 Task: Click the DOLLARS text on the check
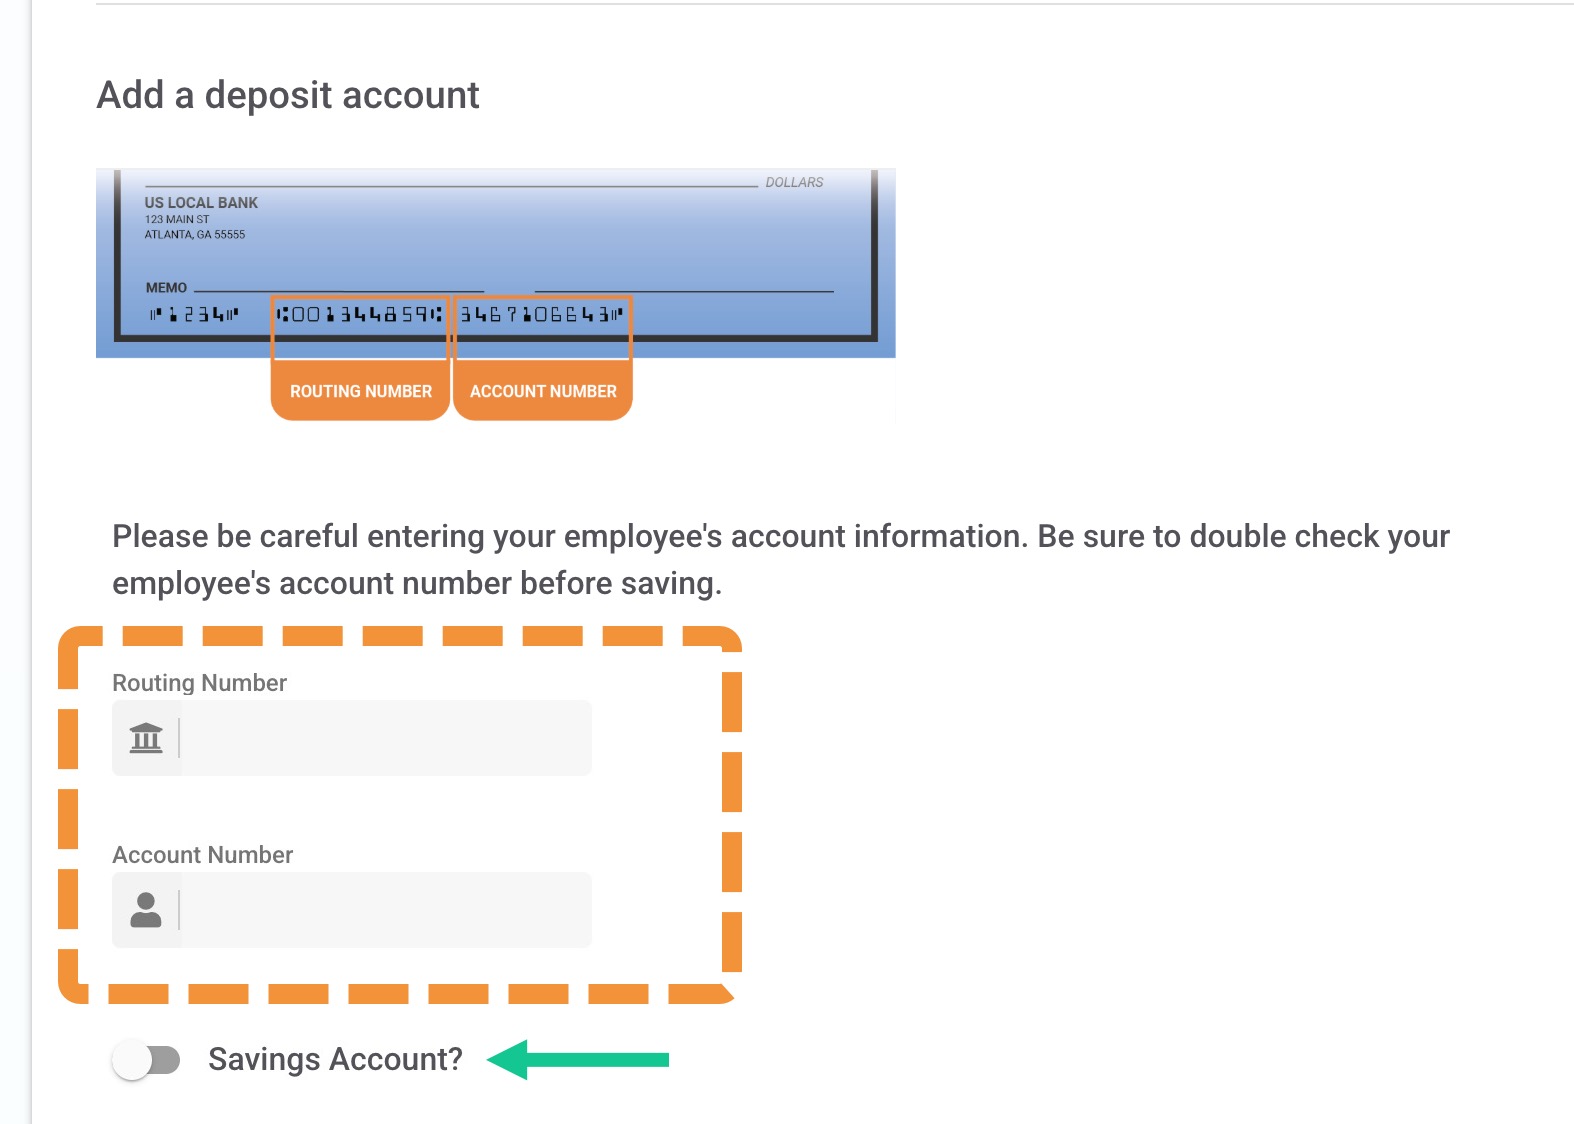(x=794, y=182)
